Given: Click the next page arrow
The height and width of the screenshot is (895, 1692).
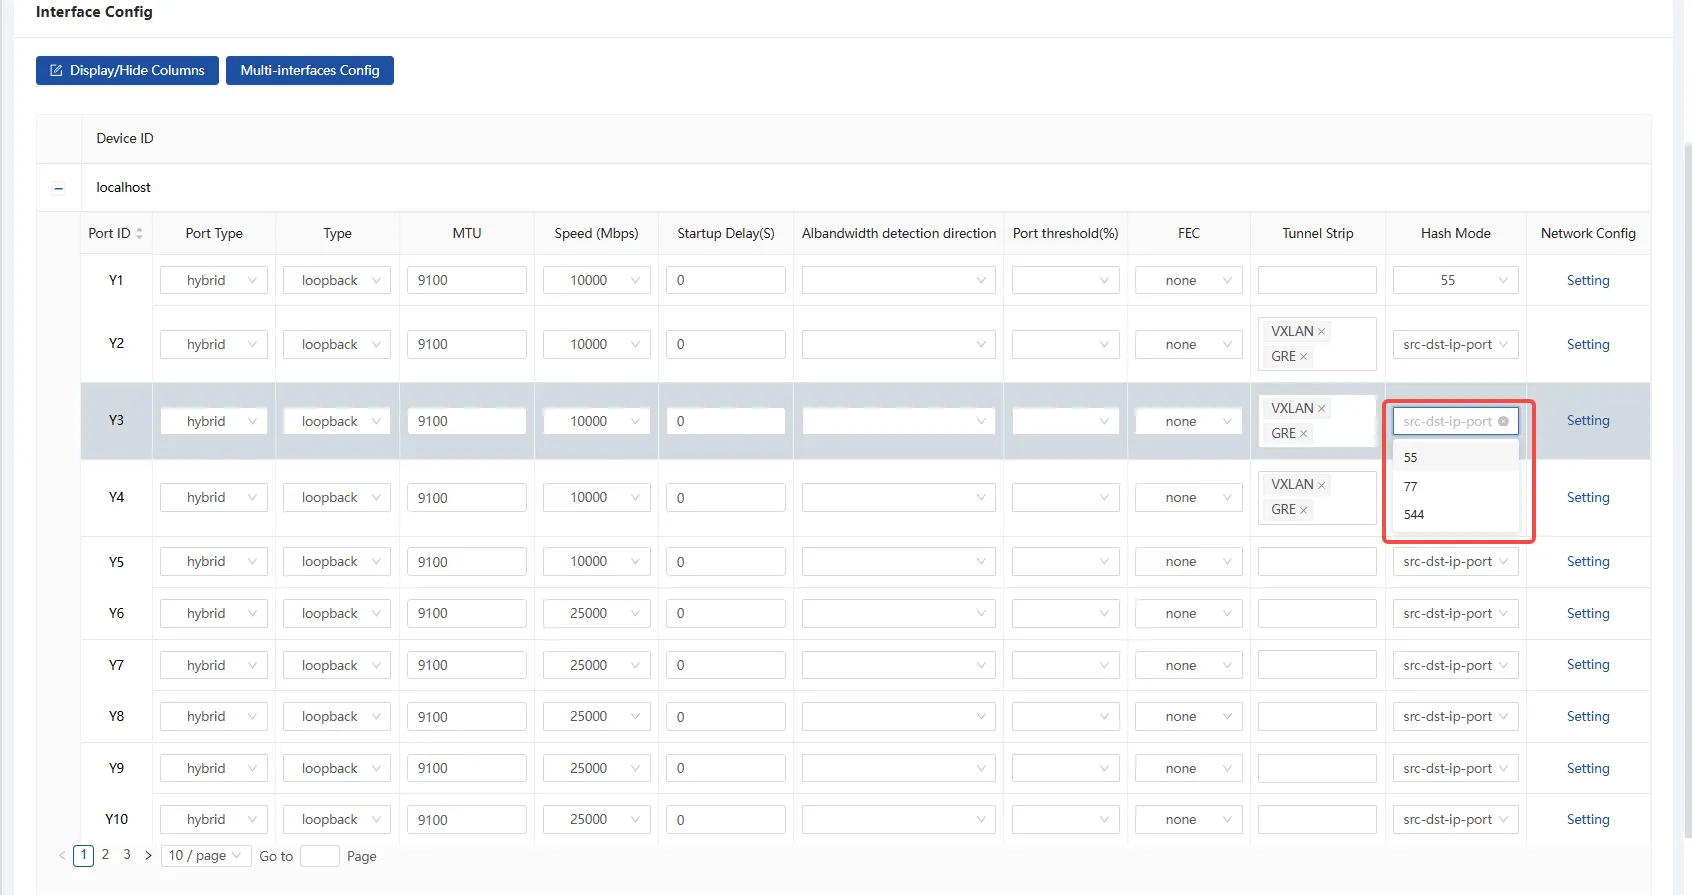Looking at the screenshot, I should (x=148, y=855).
